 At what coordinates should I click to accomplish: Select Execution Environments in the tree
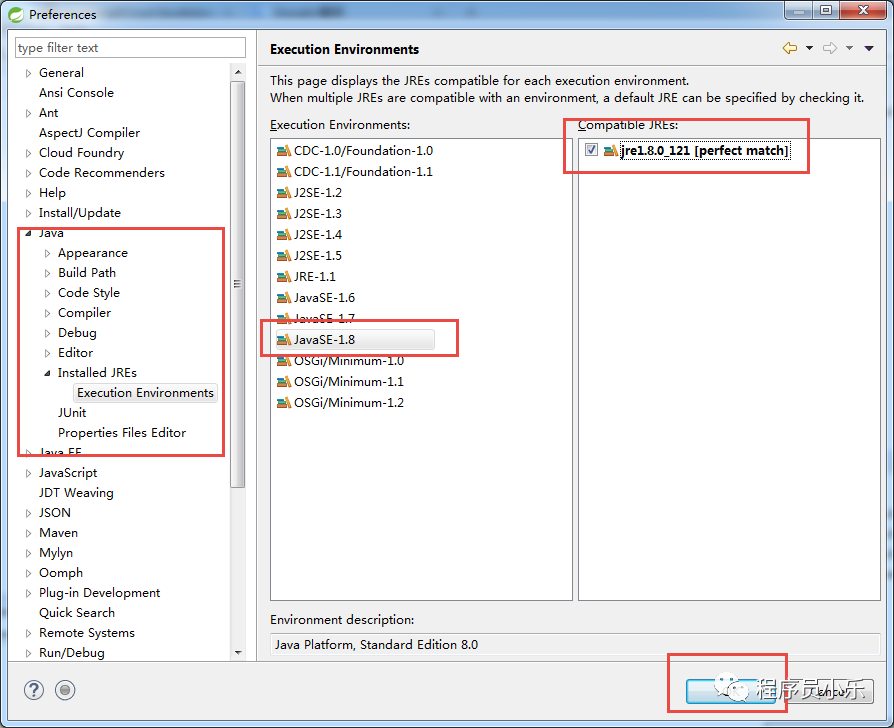pyautogui.click(x=145, y=393)
